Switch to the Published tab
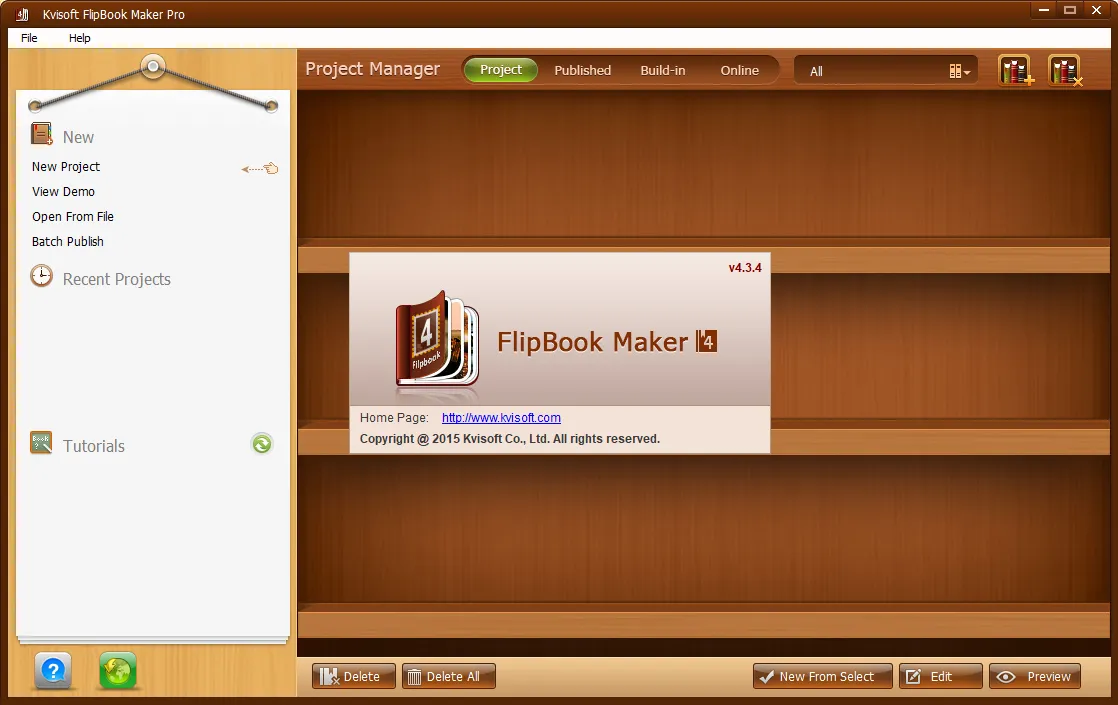The image size is (1118, 705). click(x=583, y=71)
